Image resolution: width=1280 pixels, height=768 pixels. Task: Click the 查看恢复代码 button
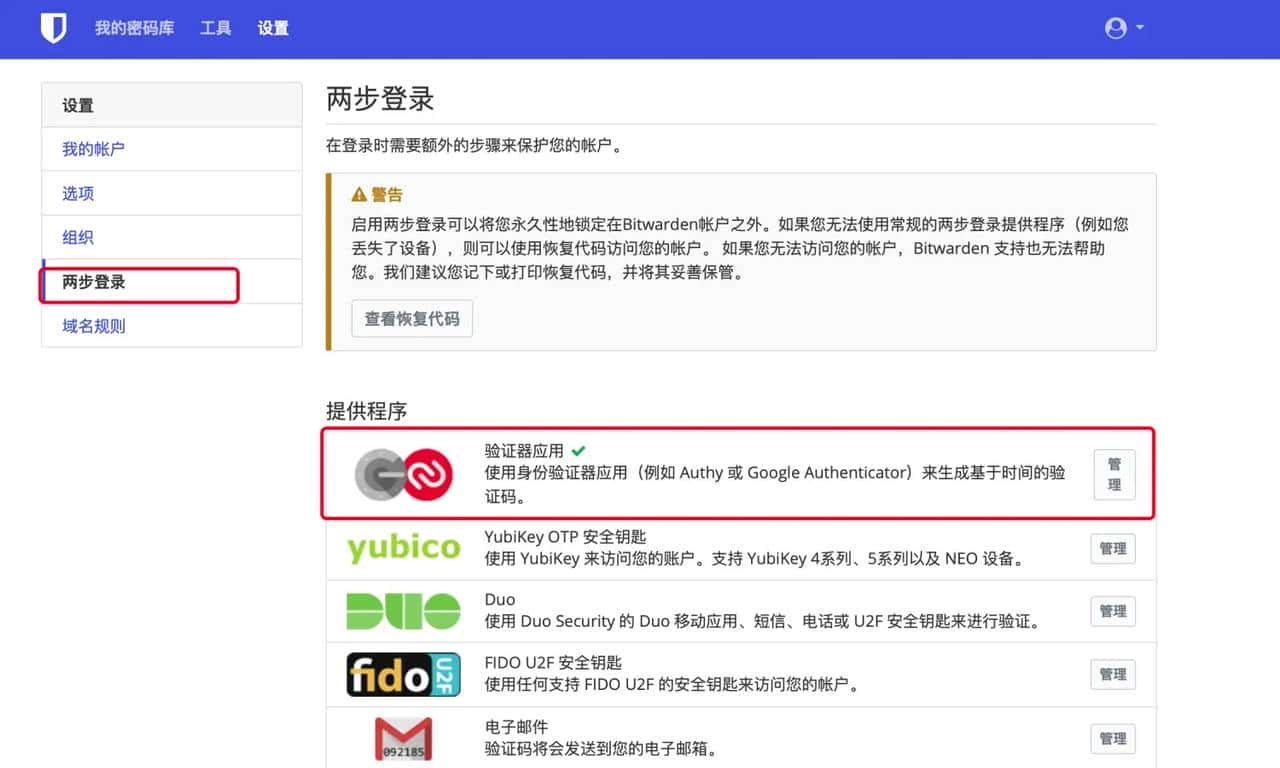(x=411, y=318)
